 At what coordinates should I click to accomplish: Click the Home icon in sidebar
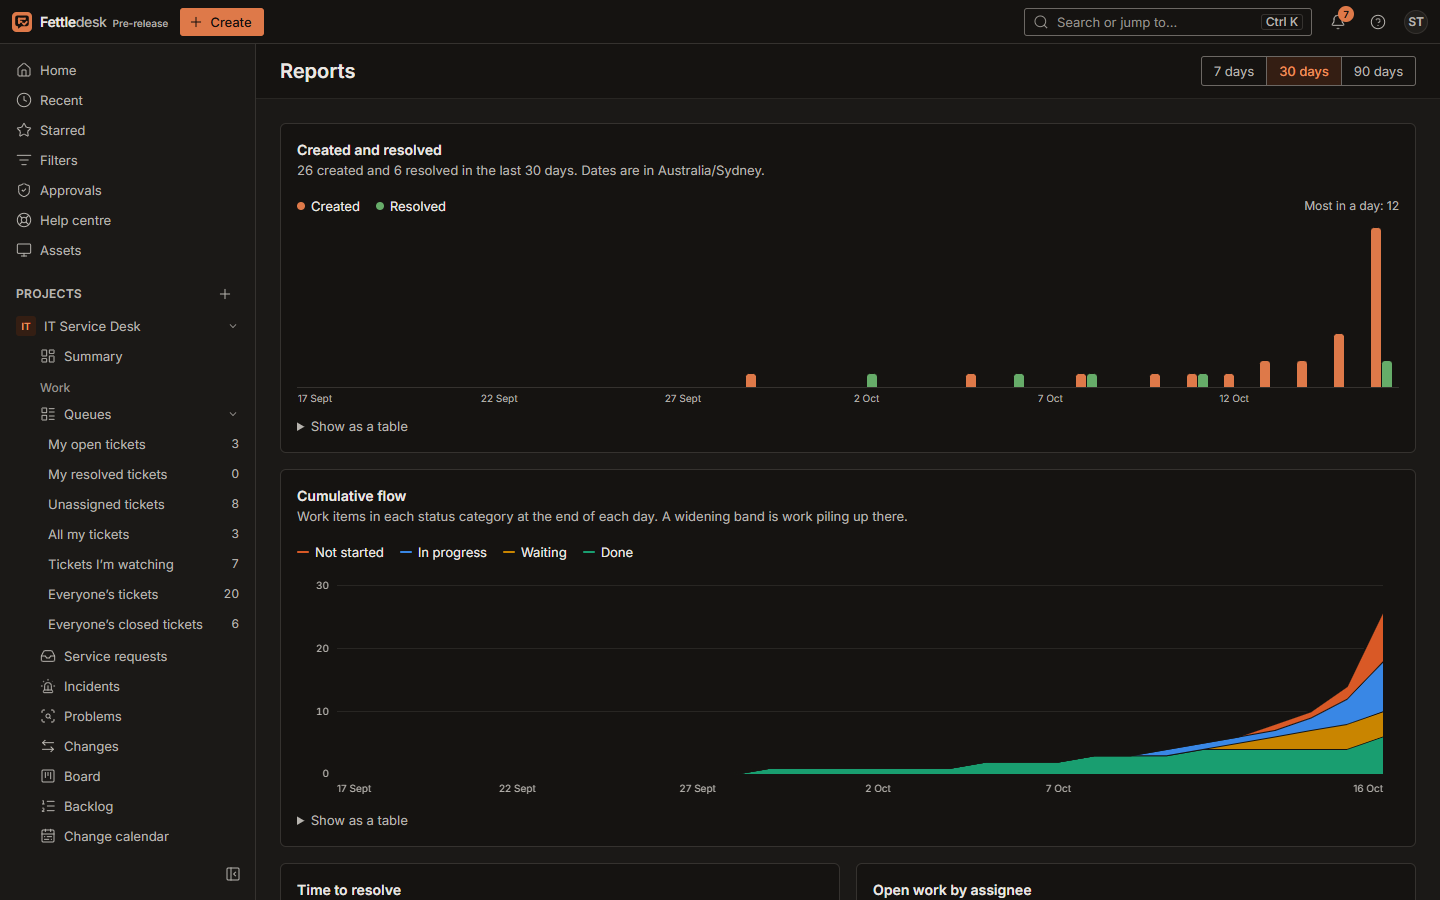tap(24, 70)
